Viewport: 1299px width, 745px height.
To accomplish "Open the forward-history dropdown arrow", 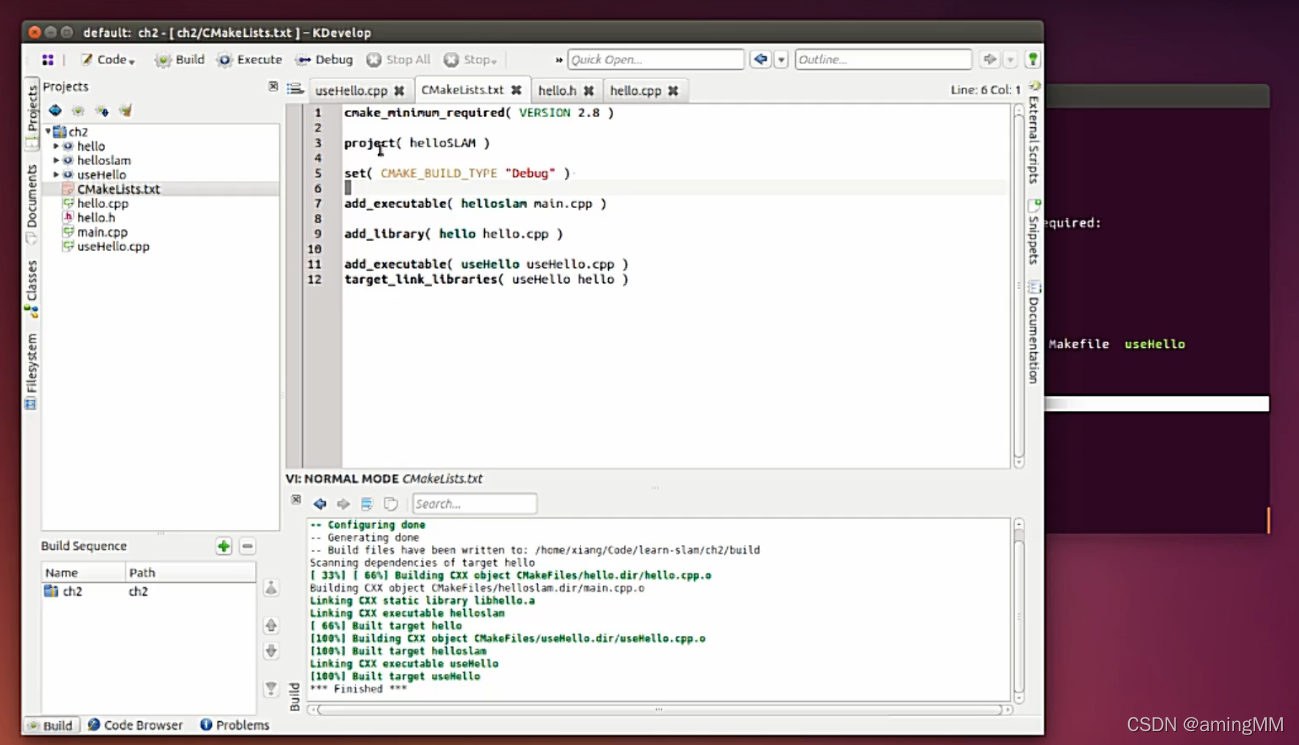I will click(1010, 60).
